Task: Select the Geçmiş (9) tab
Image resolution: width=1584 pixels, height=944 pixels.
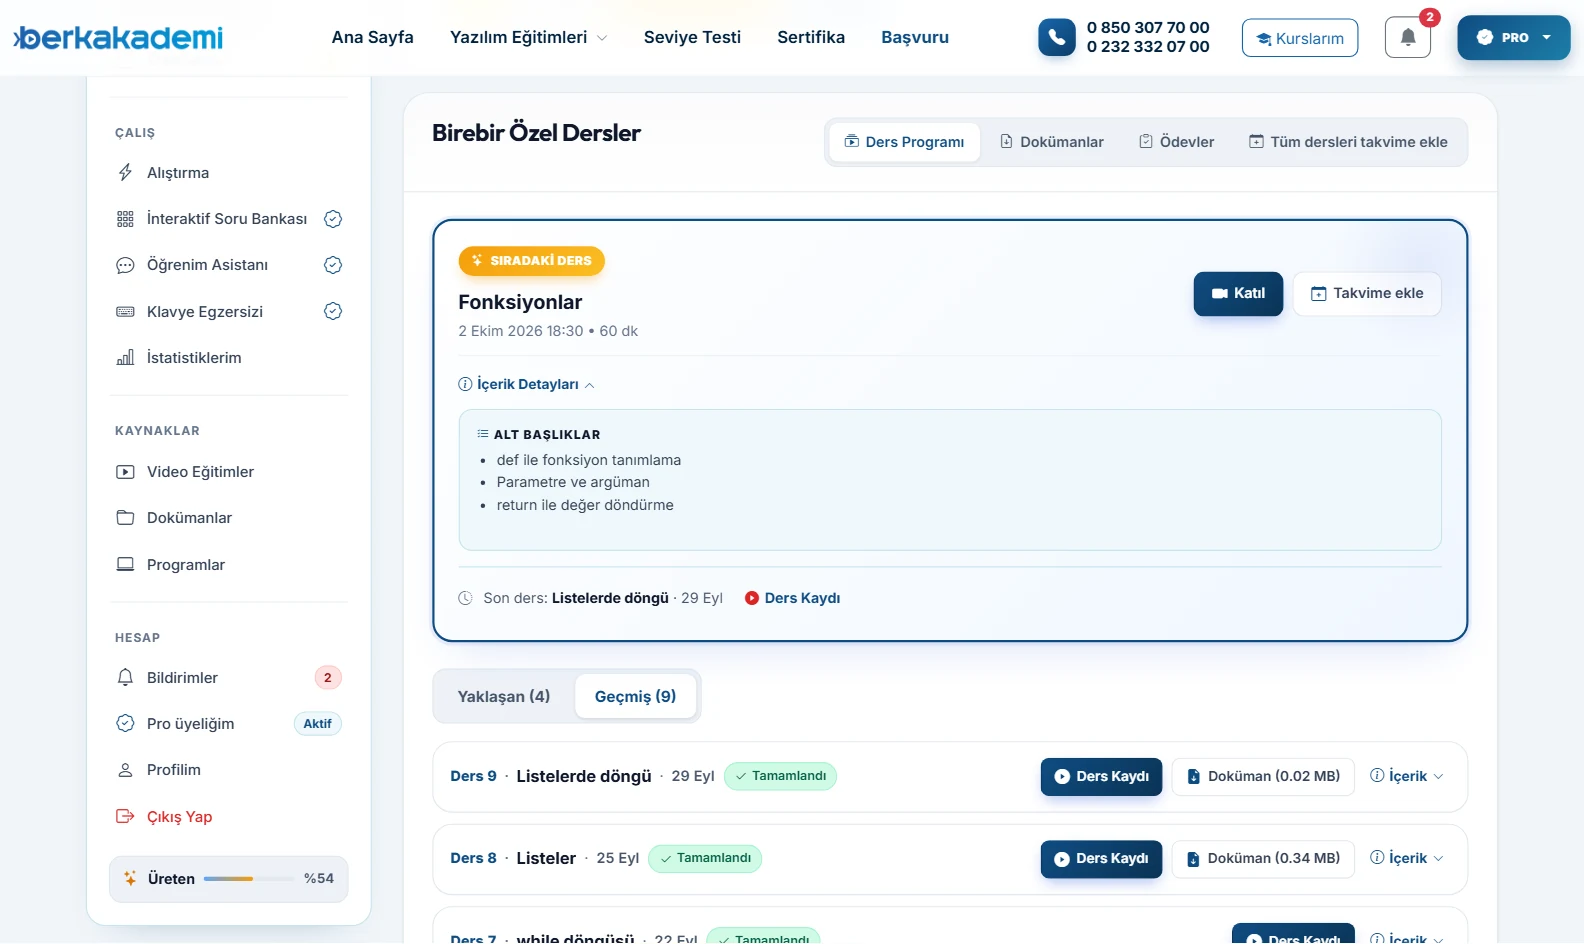Action: tap(635, 696)
